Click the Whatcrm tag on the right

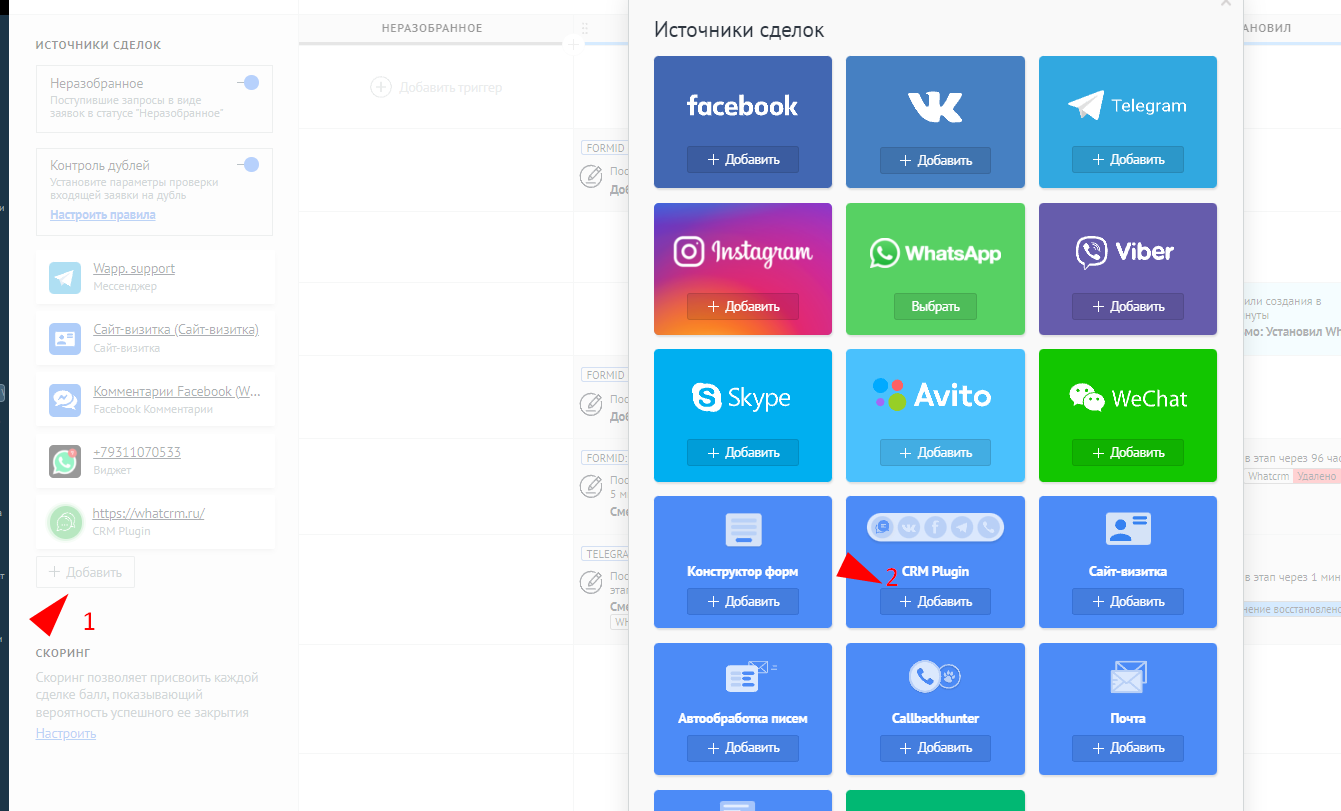tap(1268, 477)
